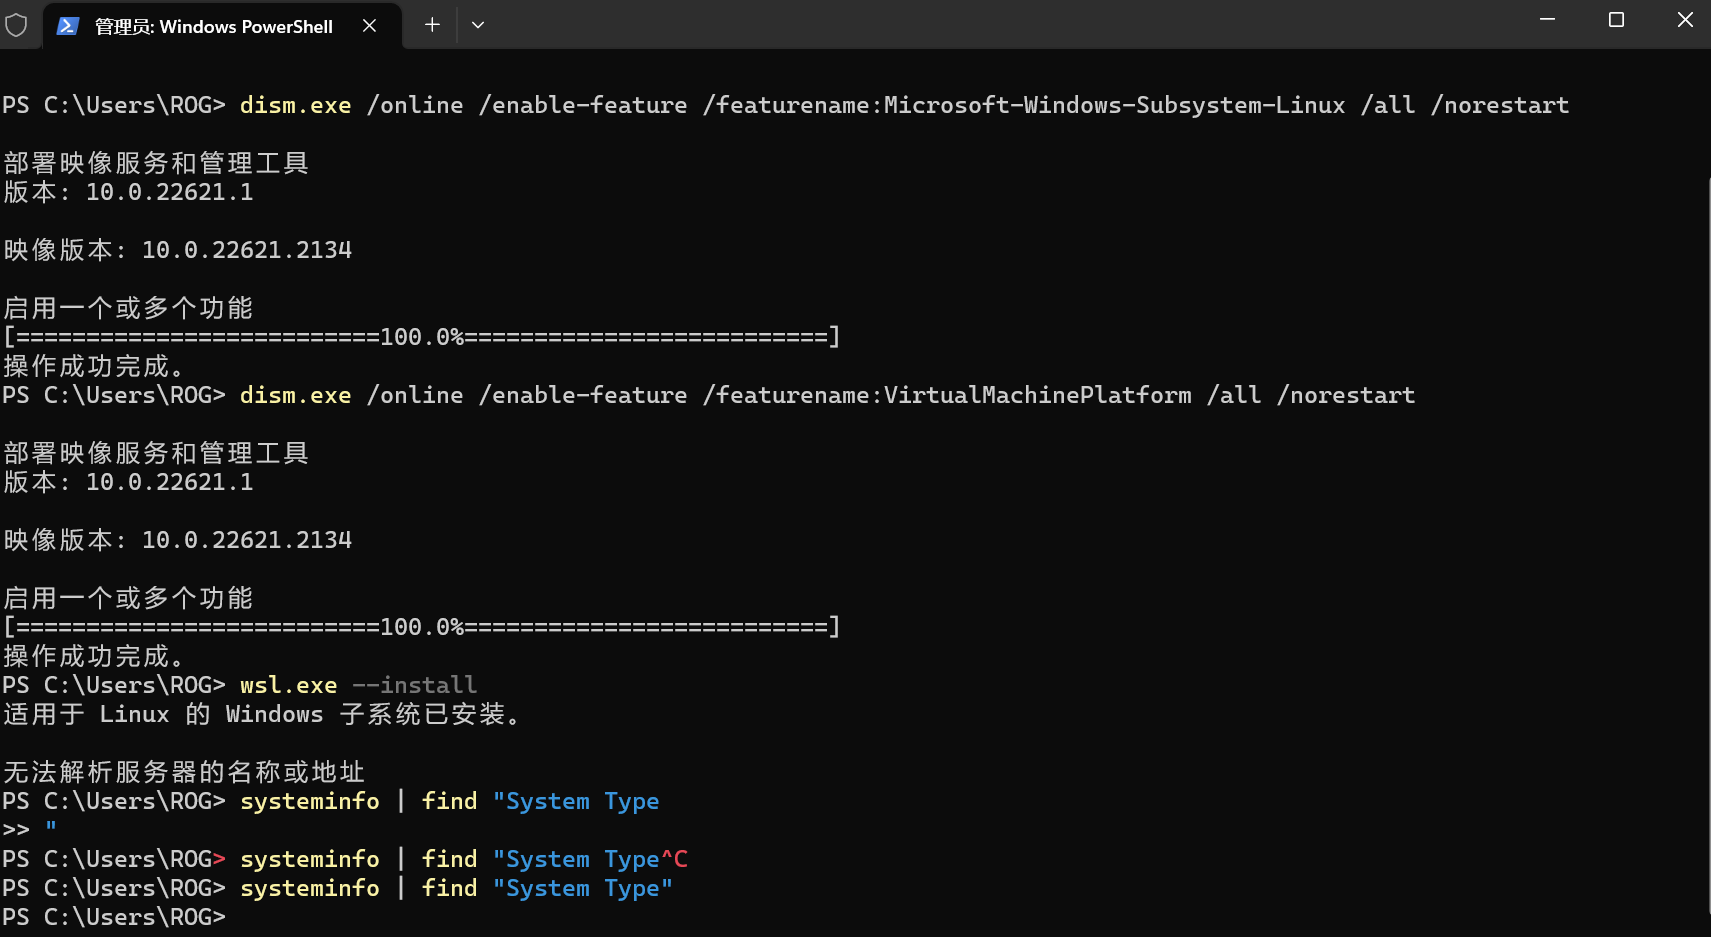Expand the new tab profile dropdown chevron
1711x937 pixels.
click(478, 25)
